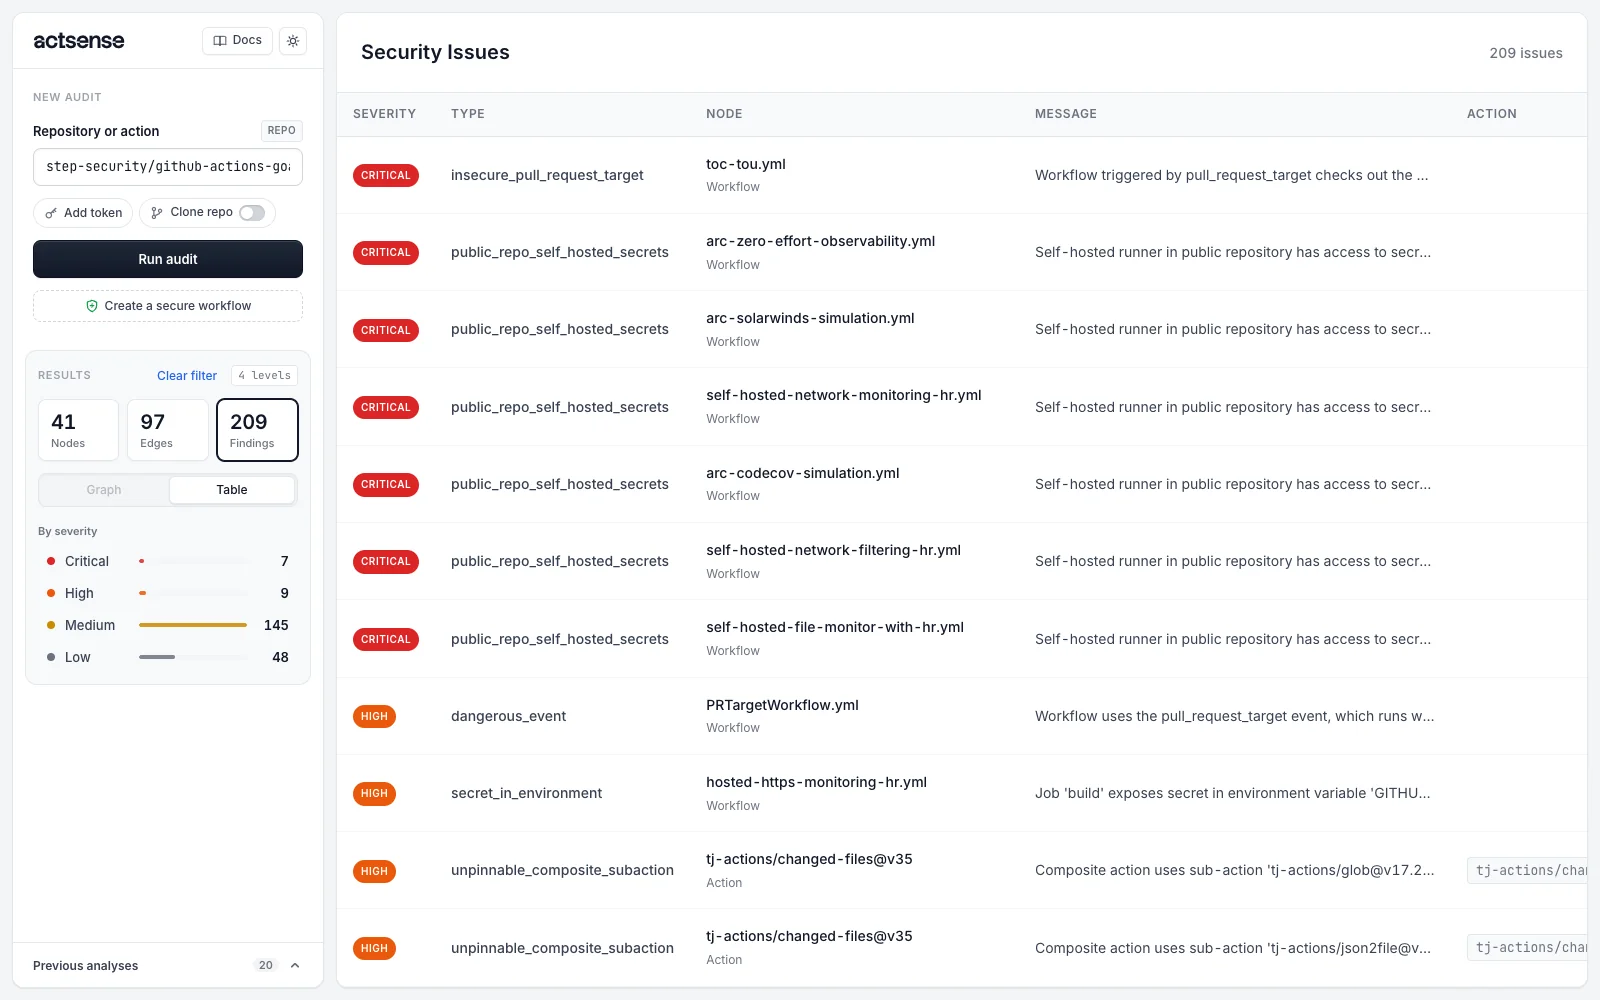The width and height of the screenshot is (1600, 1000).
Task: Click the CRITICAL badge for arc-codecov-simulation.yml
Action: pyautogui.click(x=386, y=484)
